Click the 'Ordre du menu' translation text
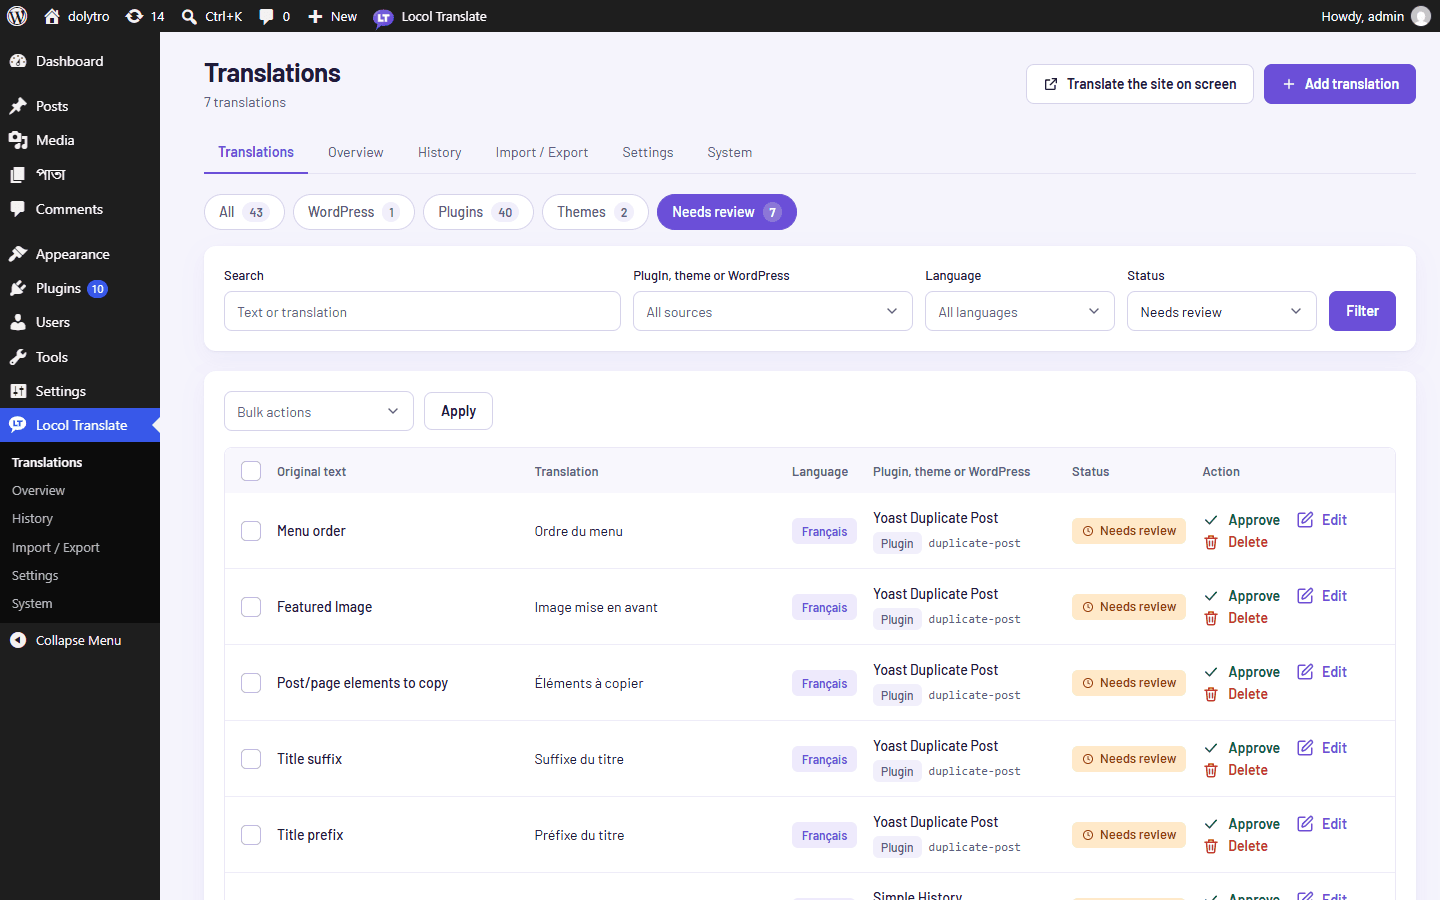Image resolution: width=1440 pixels, height=900 pixels. [x=579, y=532]
